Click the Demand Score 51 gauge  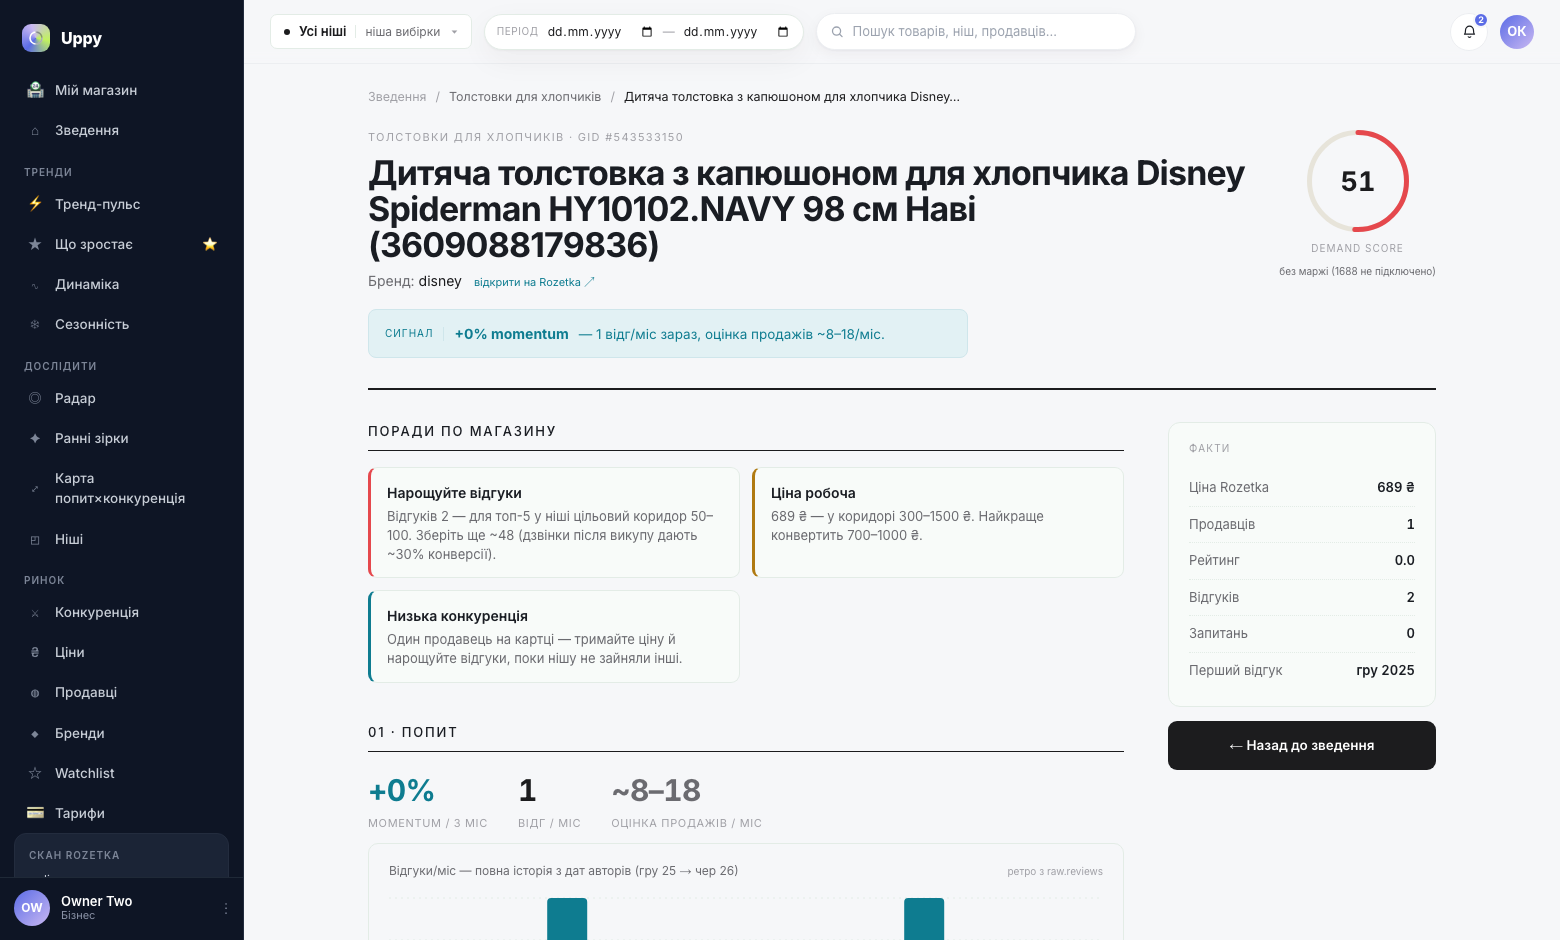click(1357, 181)
